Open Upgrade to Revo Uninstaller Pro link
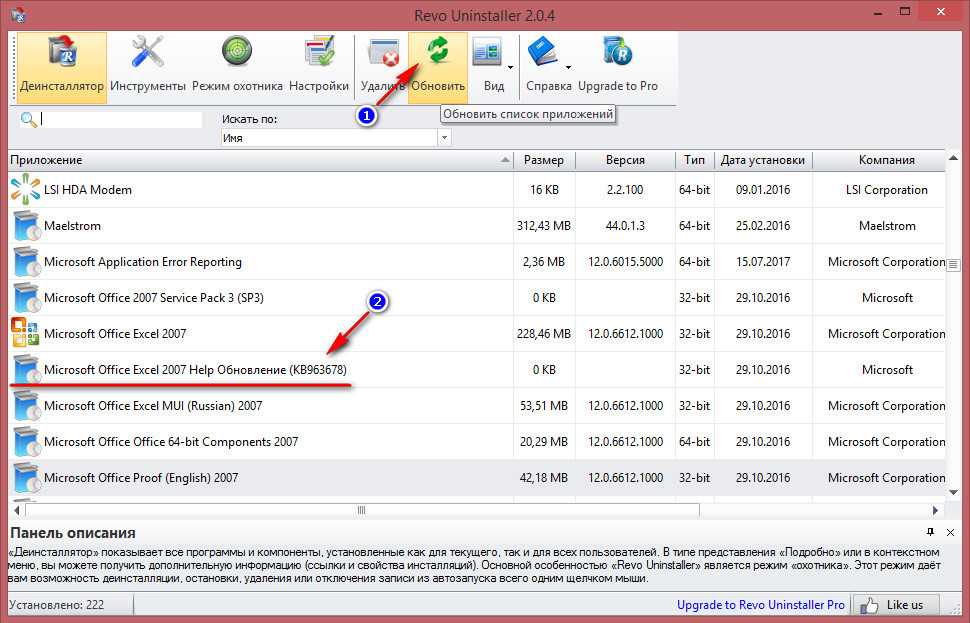This screenshot has width=970, height=623. 760,605
